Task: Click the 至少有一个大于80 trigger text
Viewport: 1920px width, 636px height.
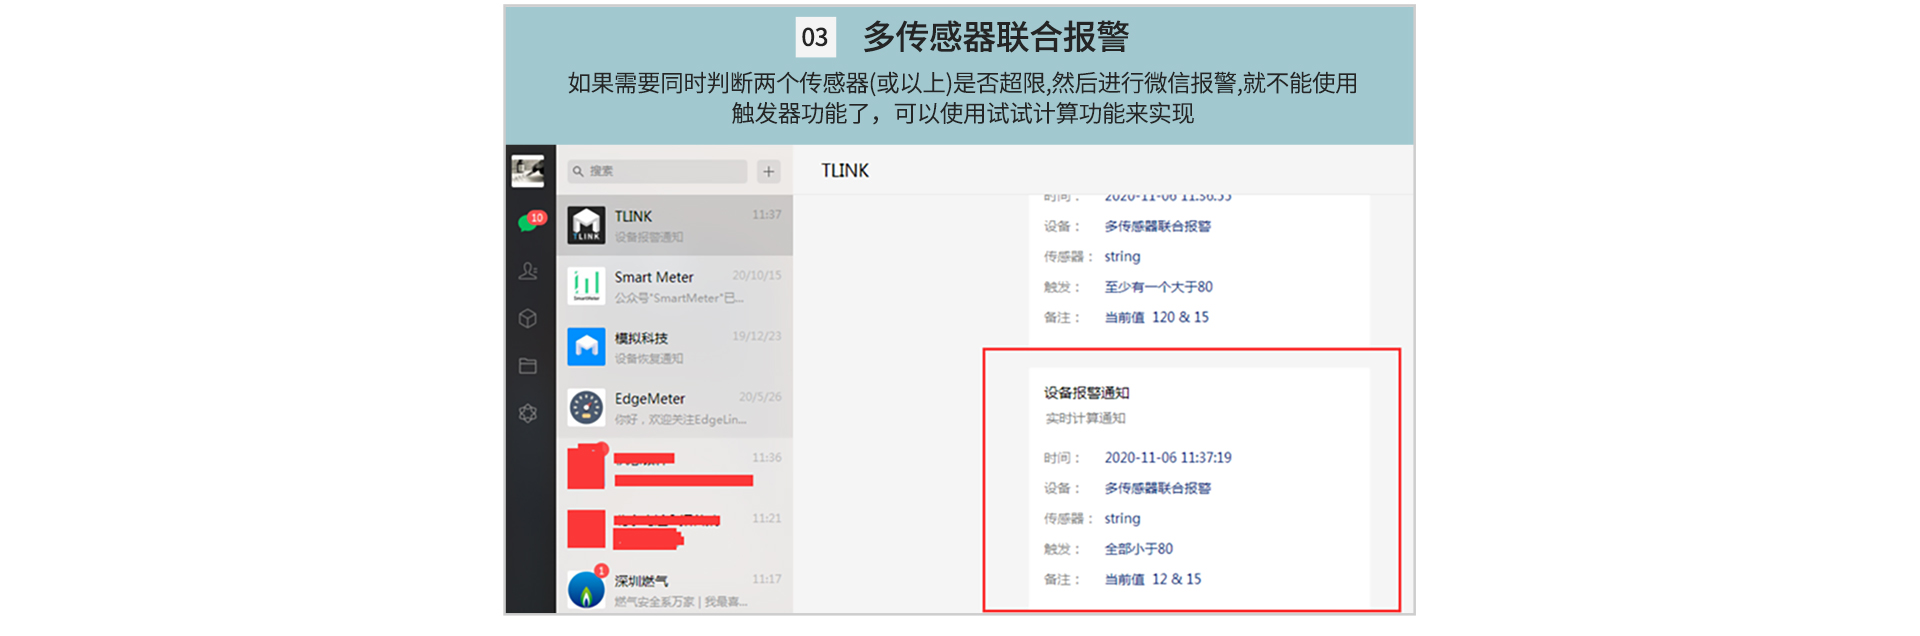Action: pos(1158,287)
